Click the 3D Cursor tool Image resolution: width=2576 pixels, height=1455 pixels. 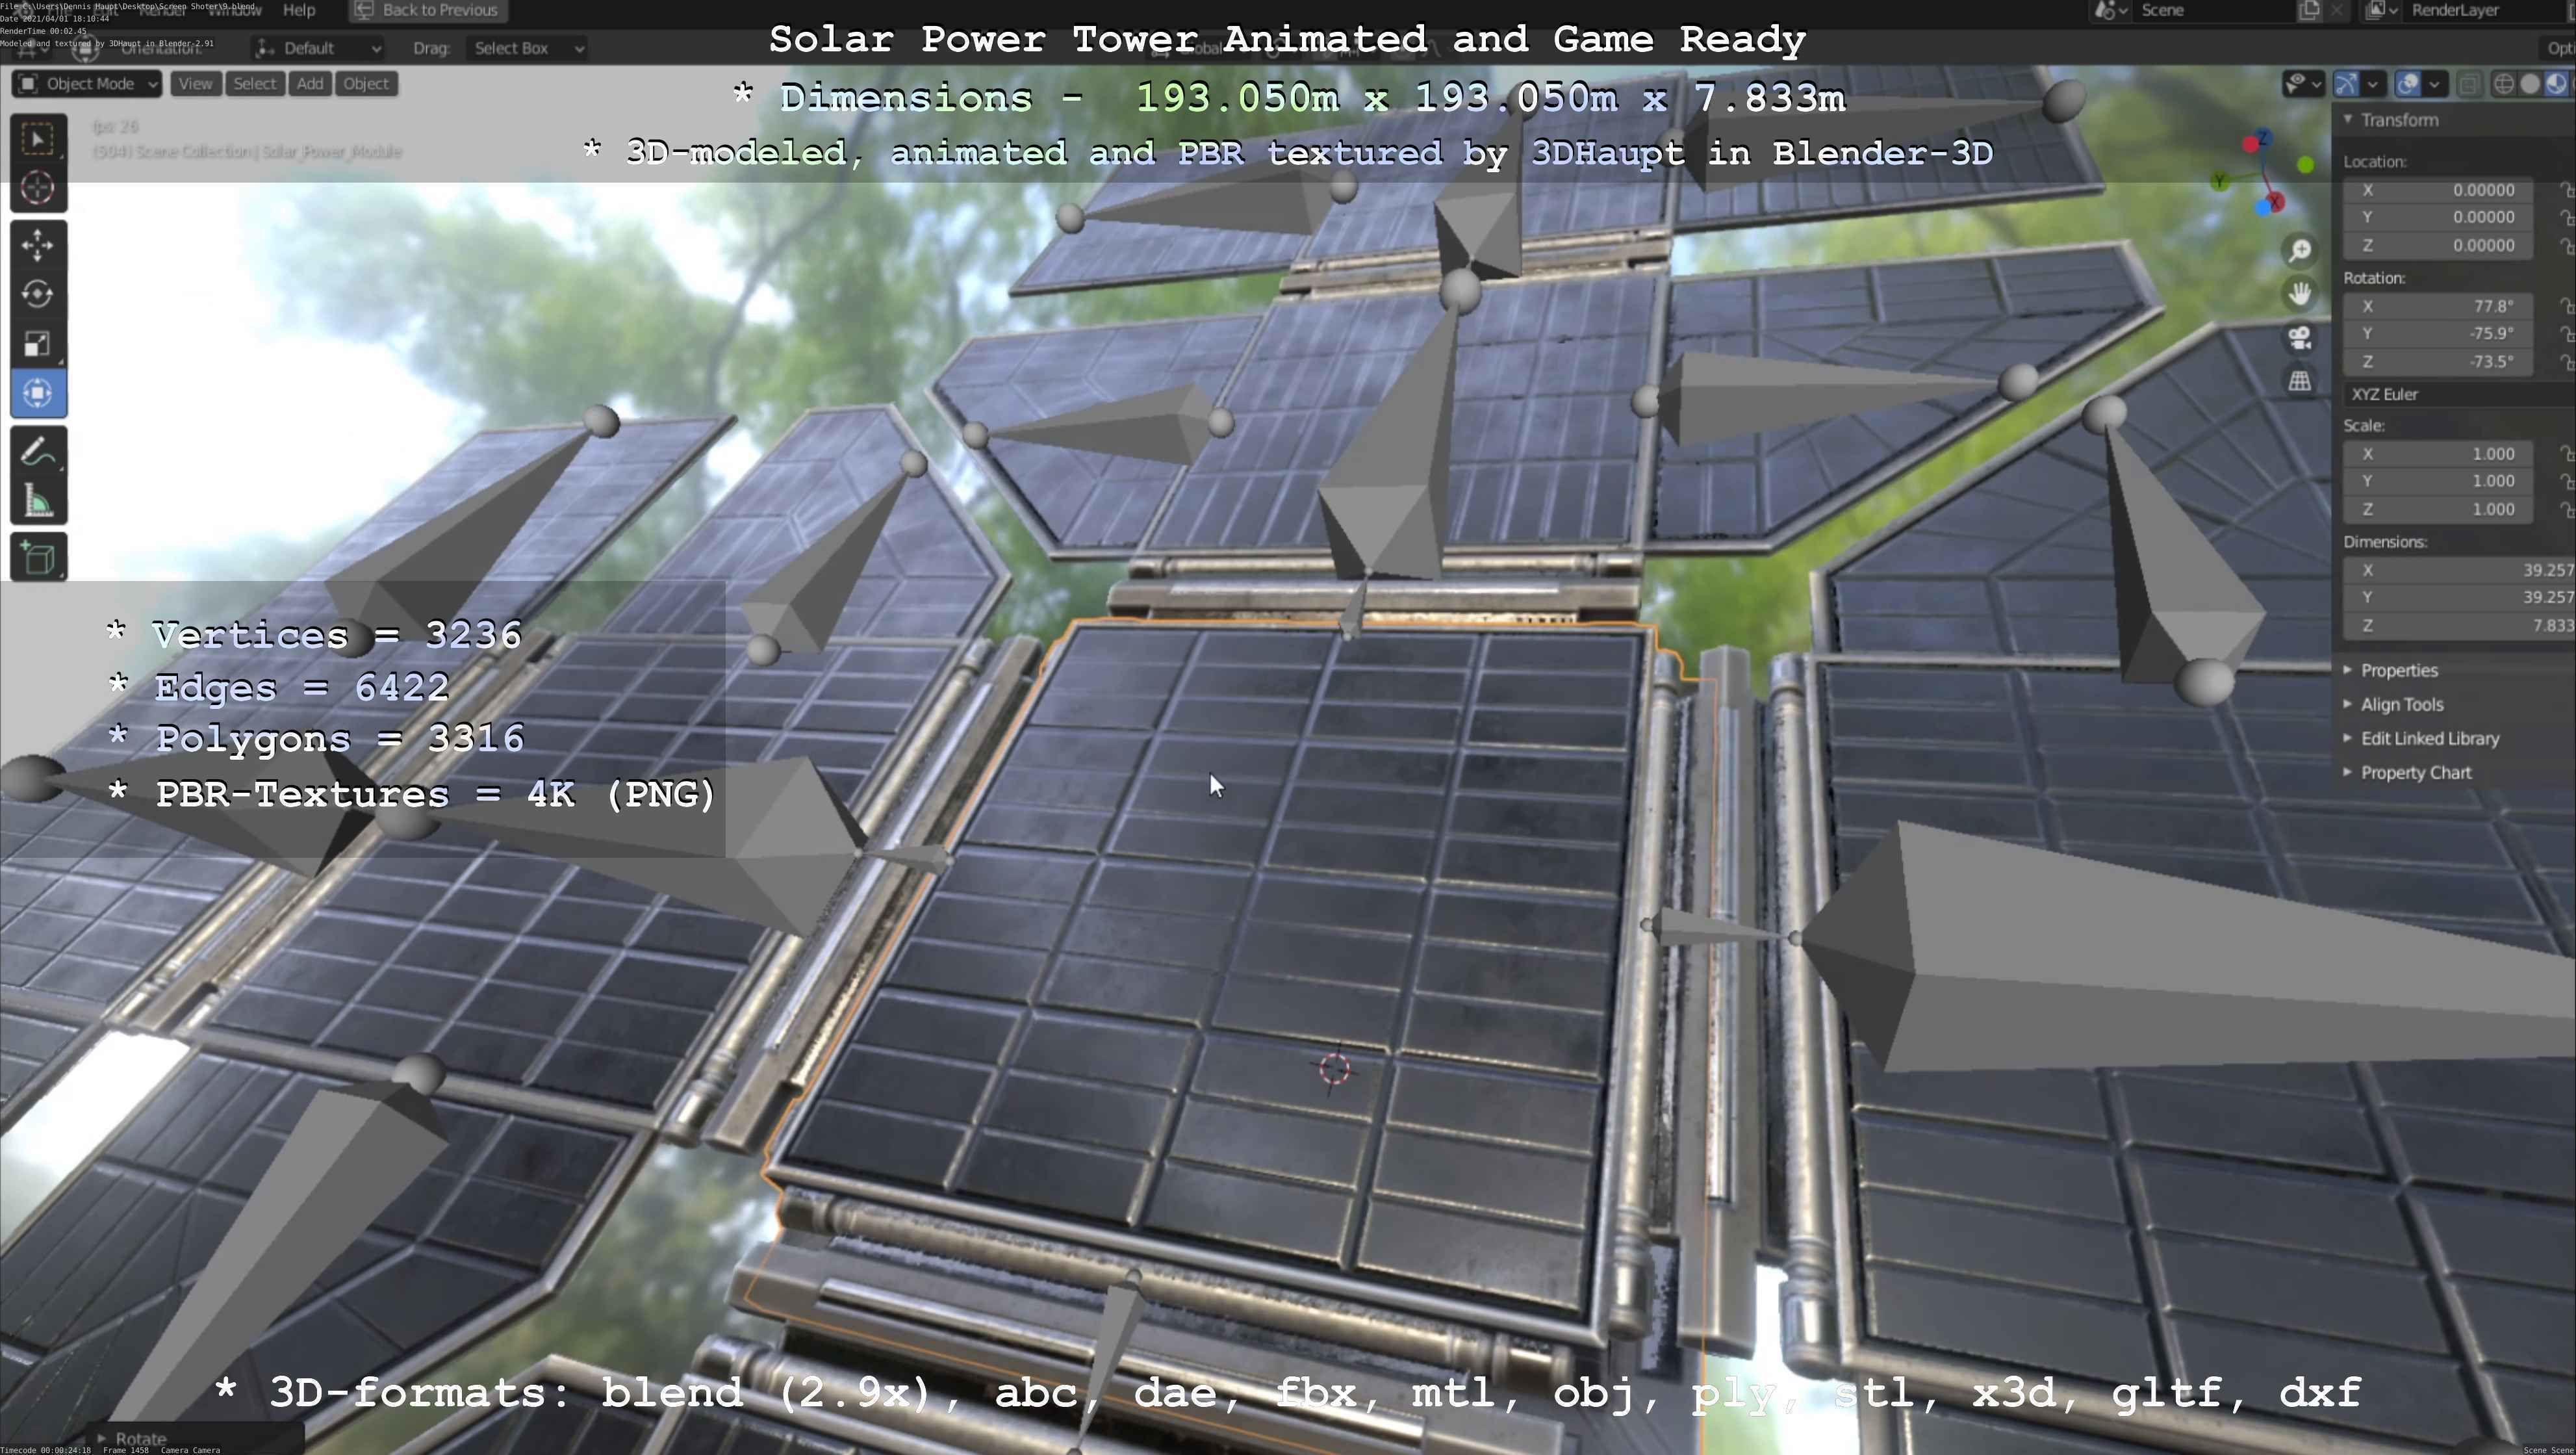37,188
